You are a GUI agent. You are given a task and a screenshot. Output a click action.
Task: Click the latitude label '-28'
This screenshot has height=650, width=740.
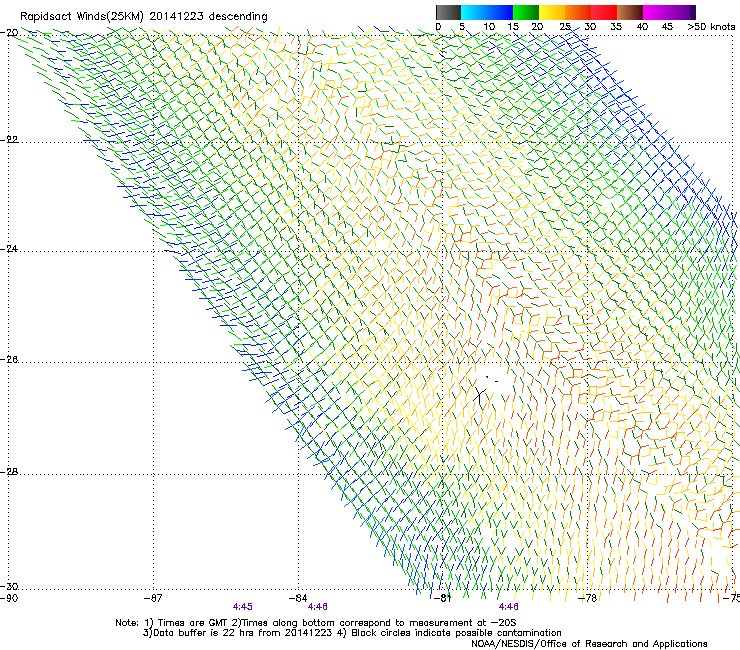pos(9,472)
